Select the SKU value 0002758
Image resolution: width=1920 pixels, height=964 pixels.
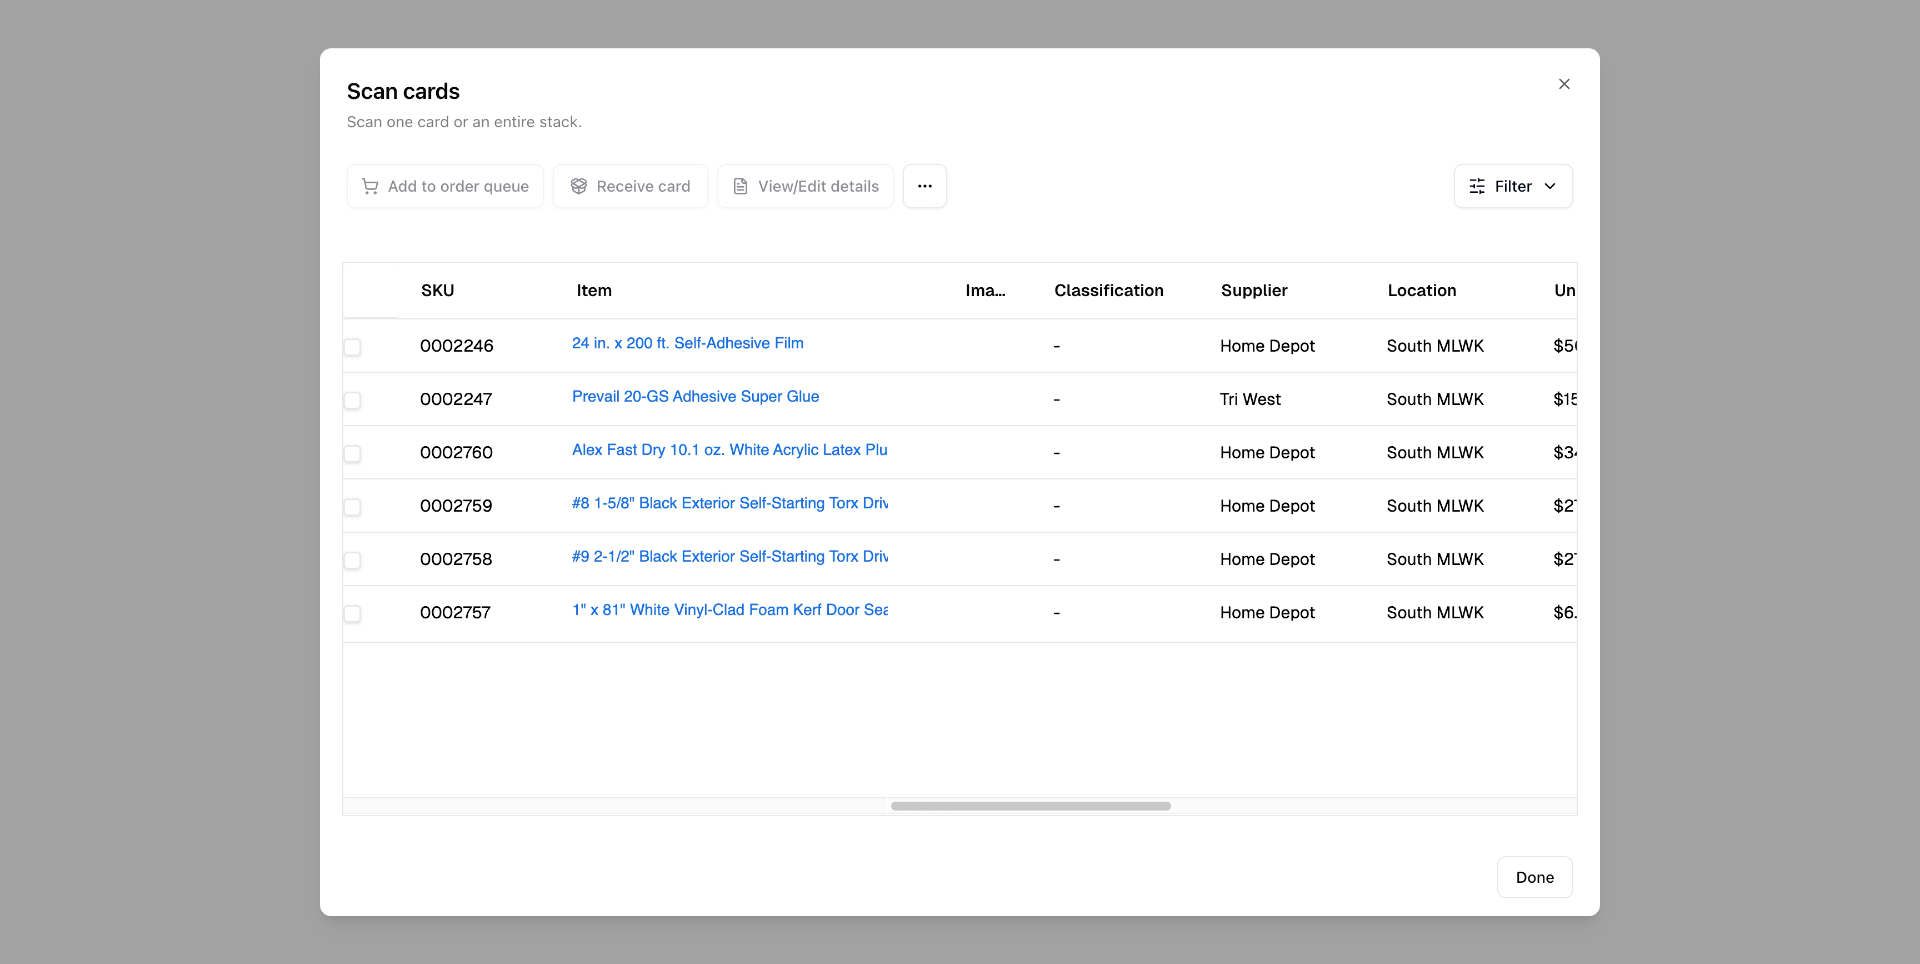(456, 559)
